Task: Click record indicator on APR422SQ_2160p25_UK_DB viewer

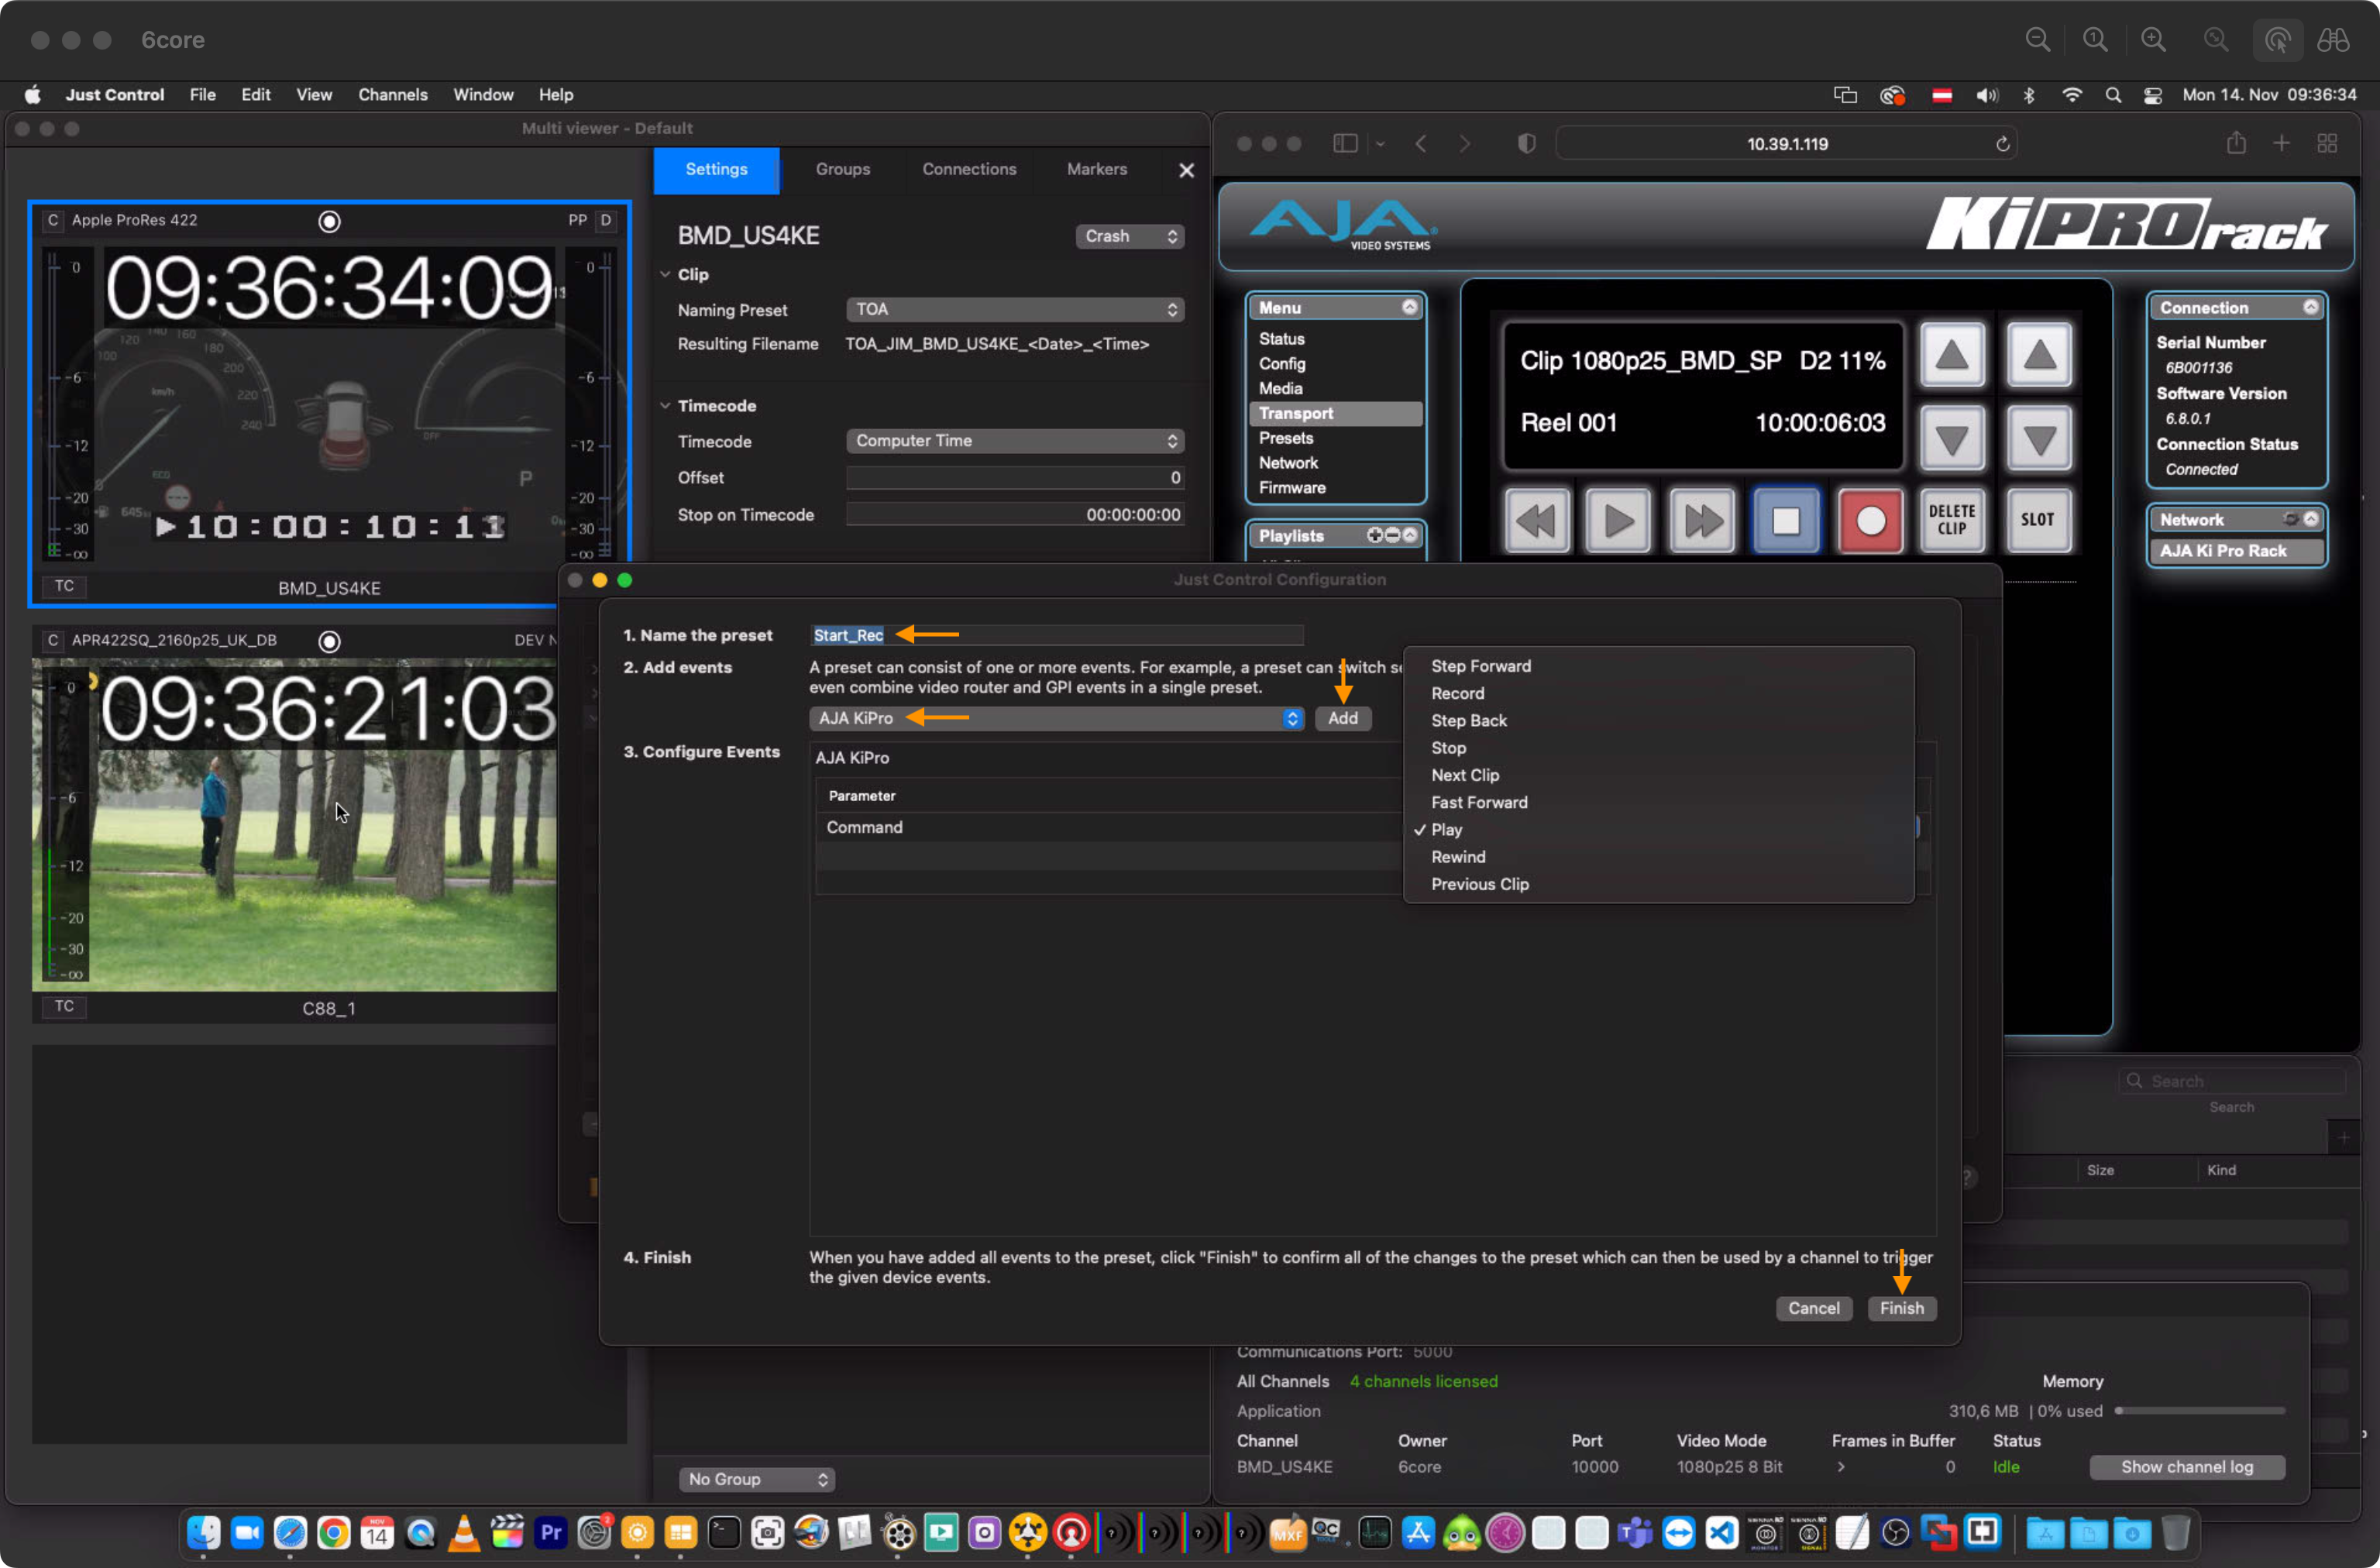Action: (329, 641)
